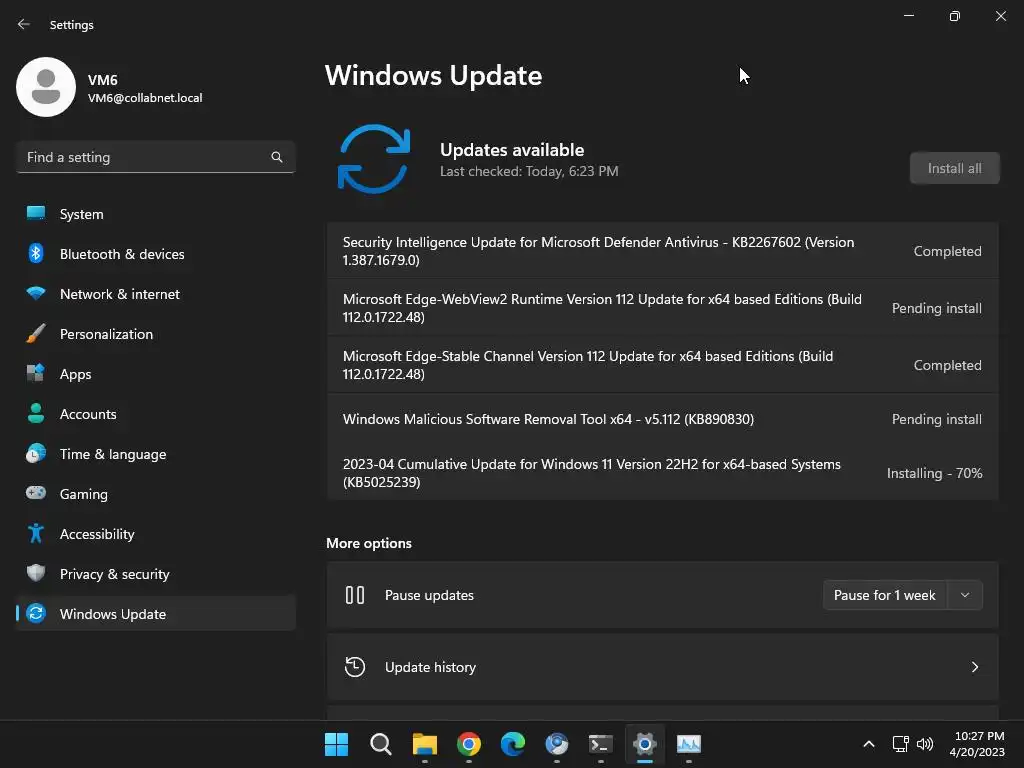Open Network & internet settings

(x=155, y=293)
